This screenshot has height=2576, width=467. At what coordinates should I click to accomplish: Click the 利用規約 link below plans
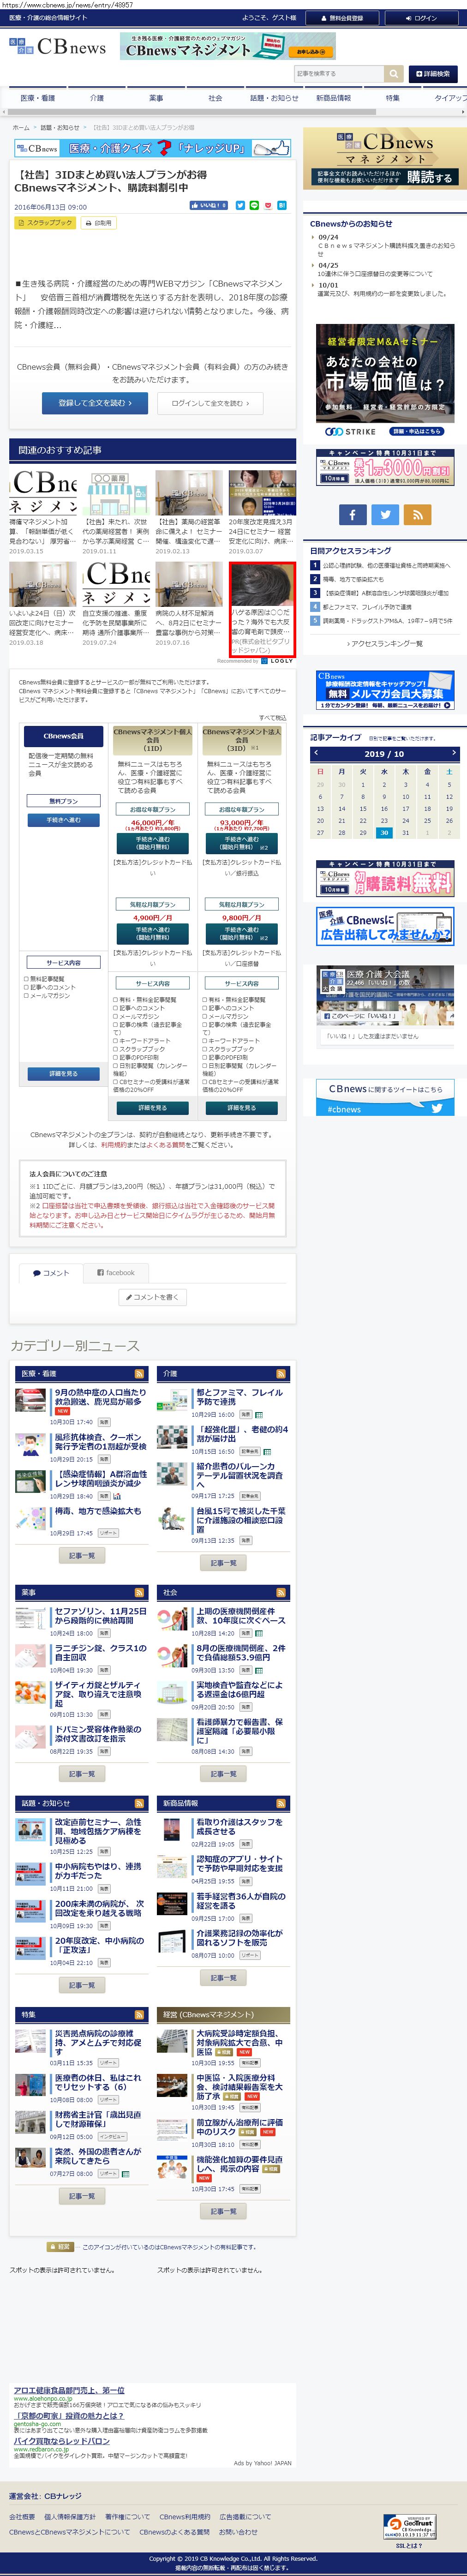113,1145
